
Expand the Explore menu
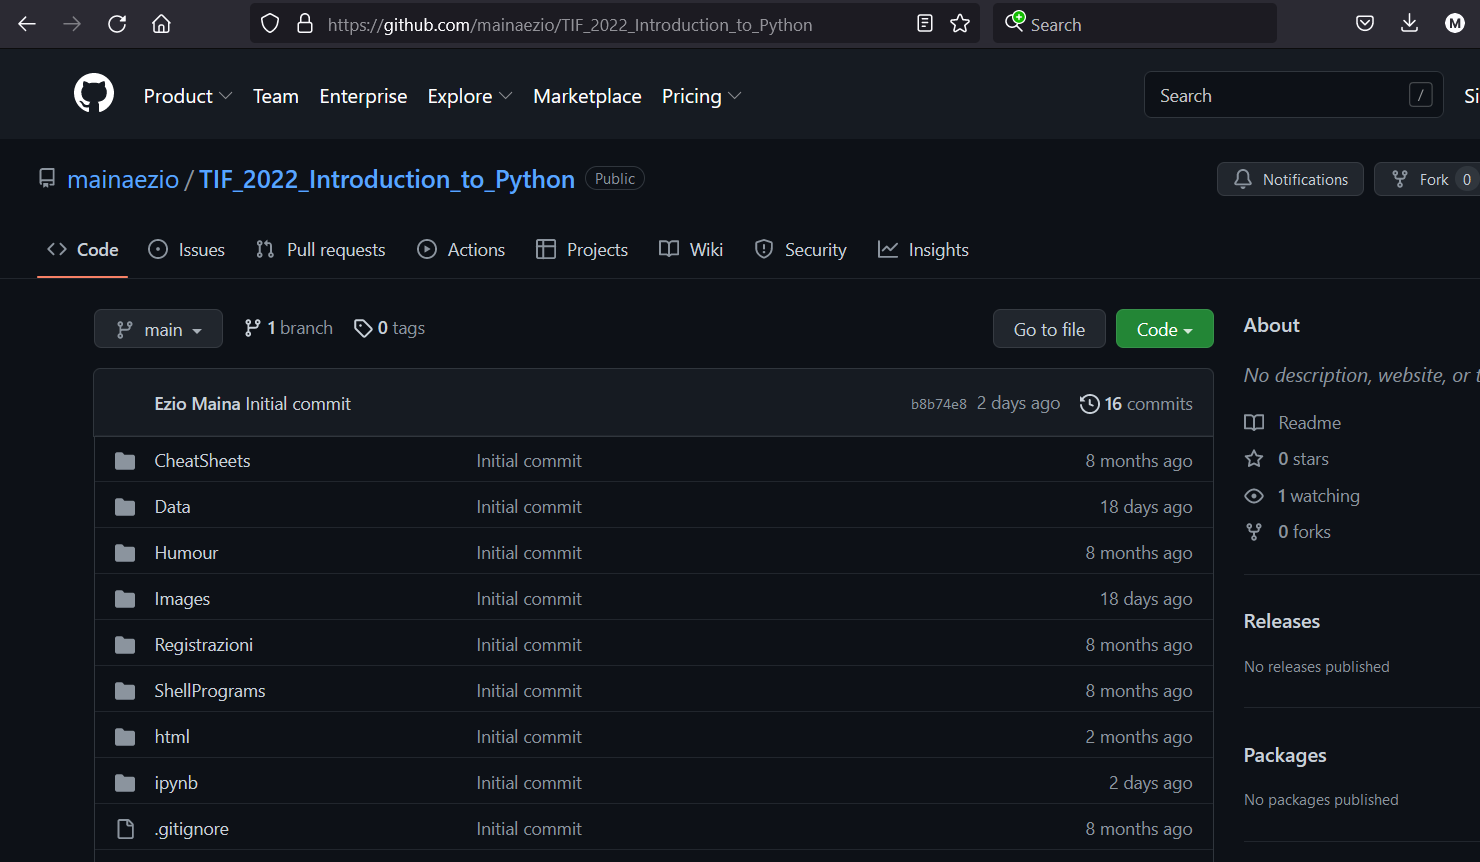(x=470, y=96)
